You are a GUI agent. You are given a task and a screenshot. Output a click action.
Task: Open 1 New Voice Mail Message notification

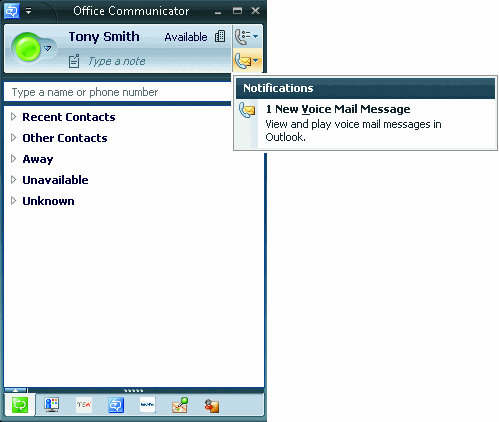point(338,109)
